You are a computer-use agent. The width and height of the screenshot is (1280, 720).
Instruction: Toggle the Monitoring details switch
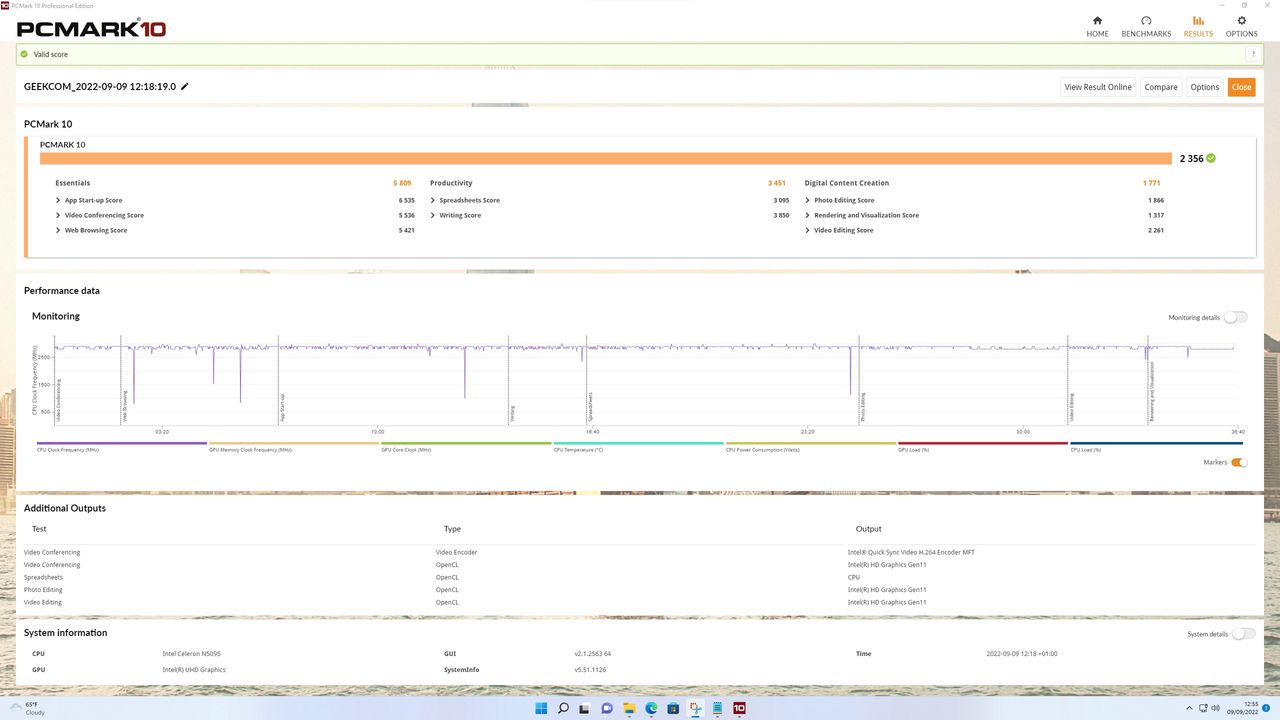(1236, 317)
